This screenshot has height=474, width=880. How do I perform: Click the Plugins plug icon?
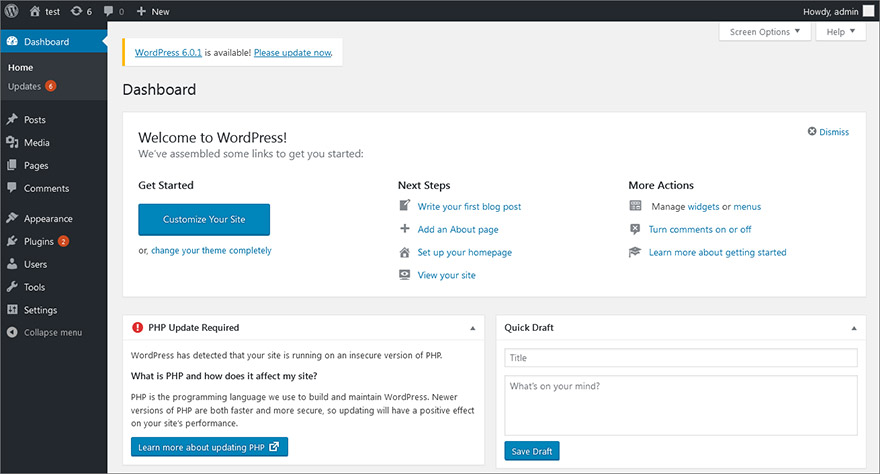click(x=12, y=241)
